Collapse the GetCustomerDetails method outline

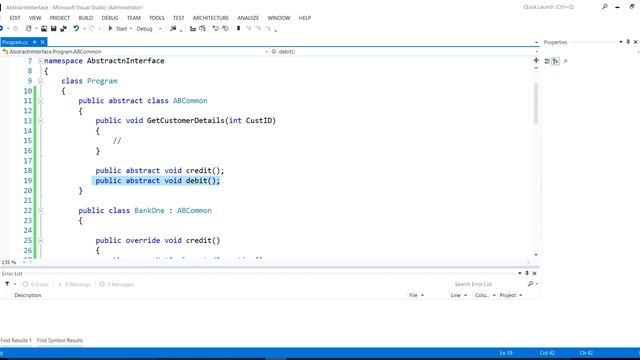[x=40, y=121]
